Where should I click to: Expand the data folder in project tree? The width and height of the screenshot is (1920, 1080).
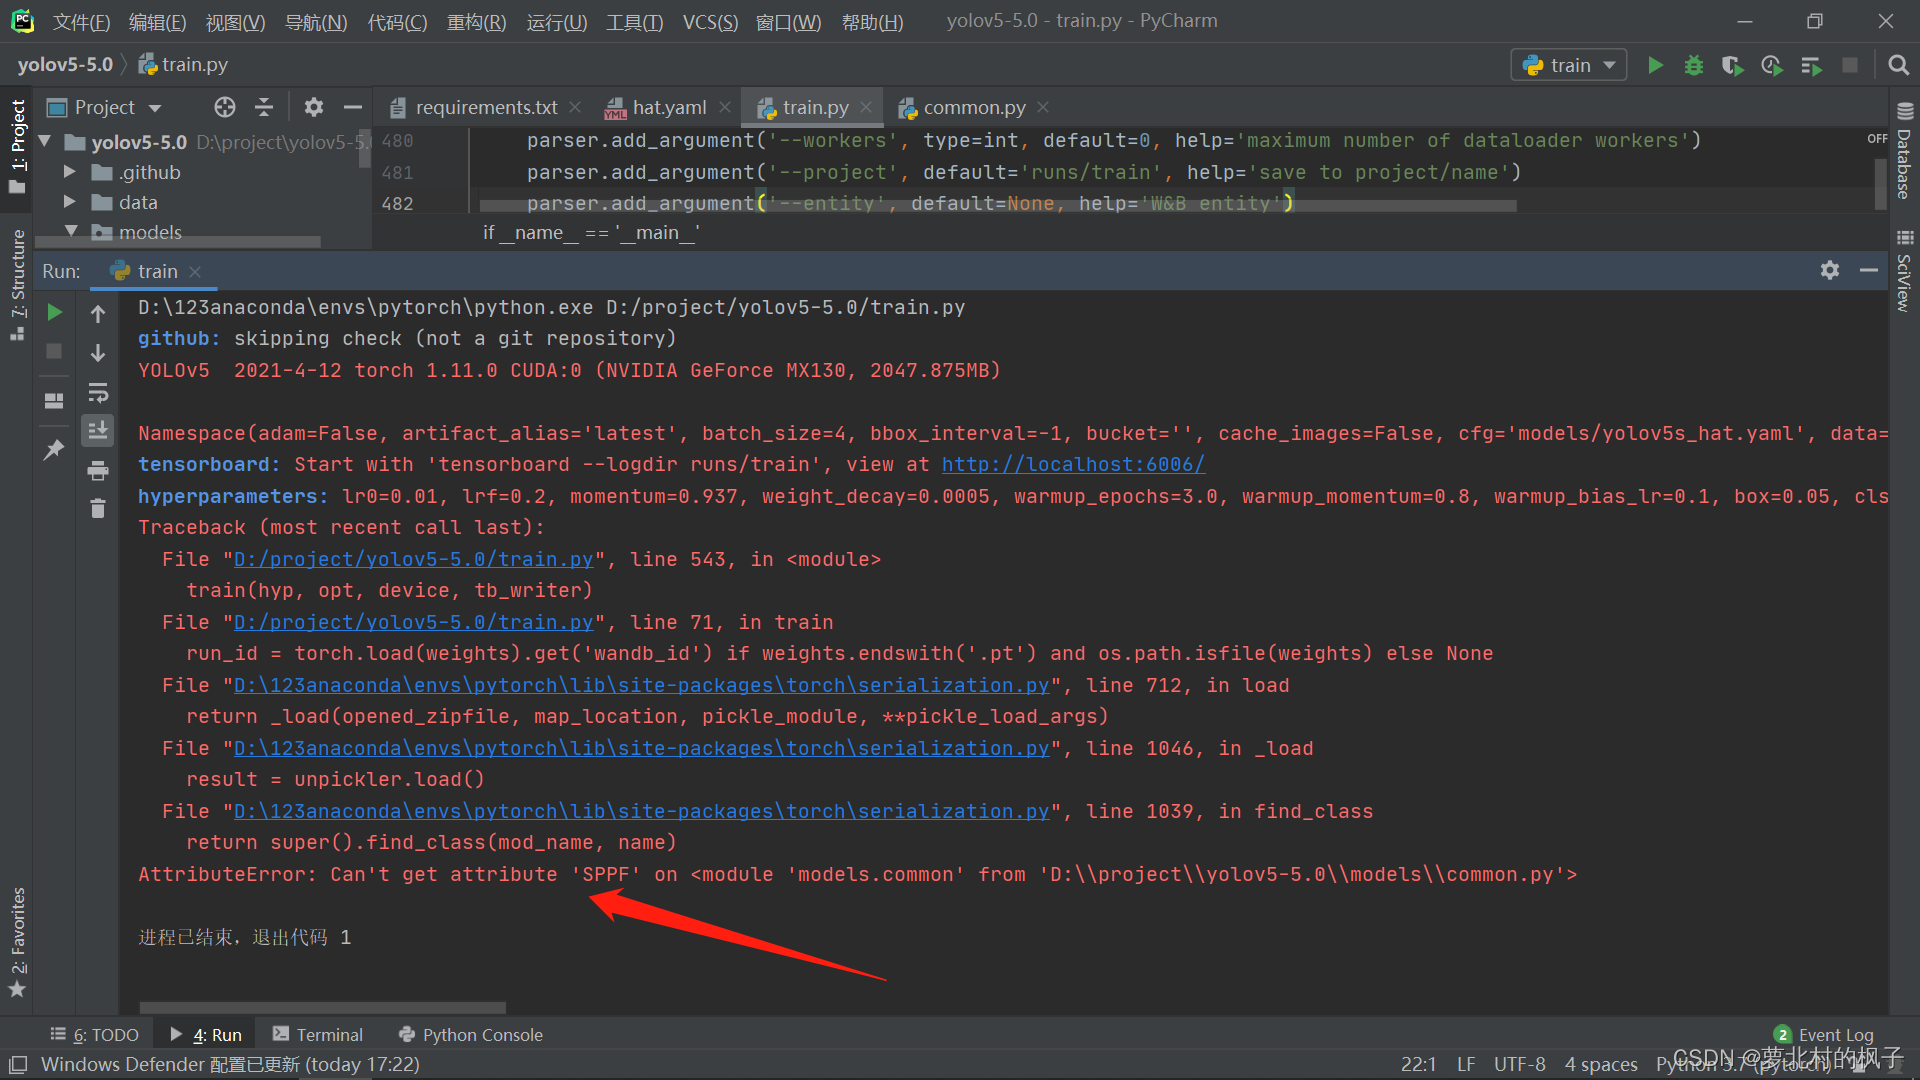tap(70, 202)
